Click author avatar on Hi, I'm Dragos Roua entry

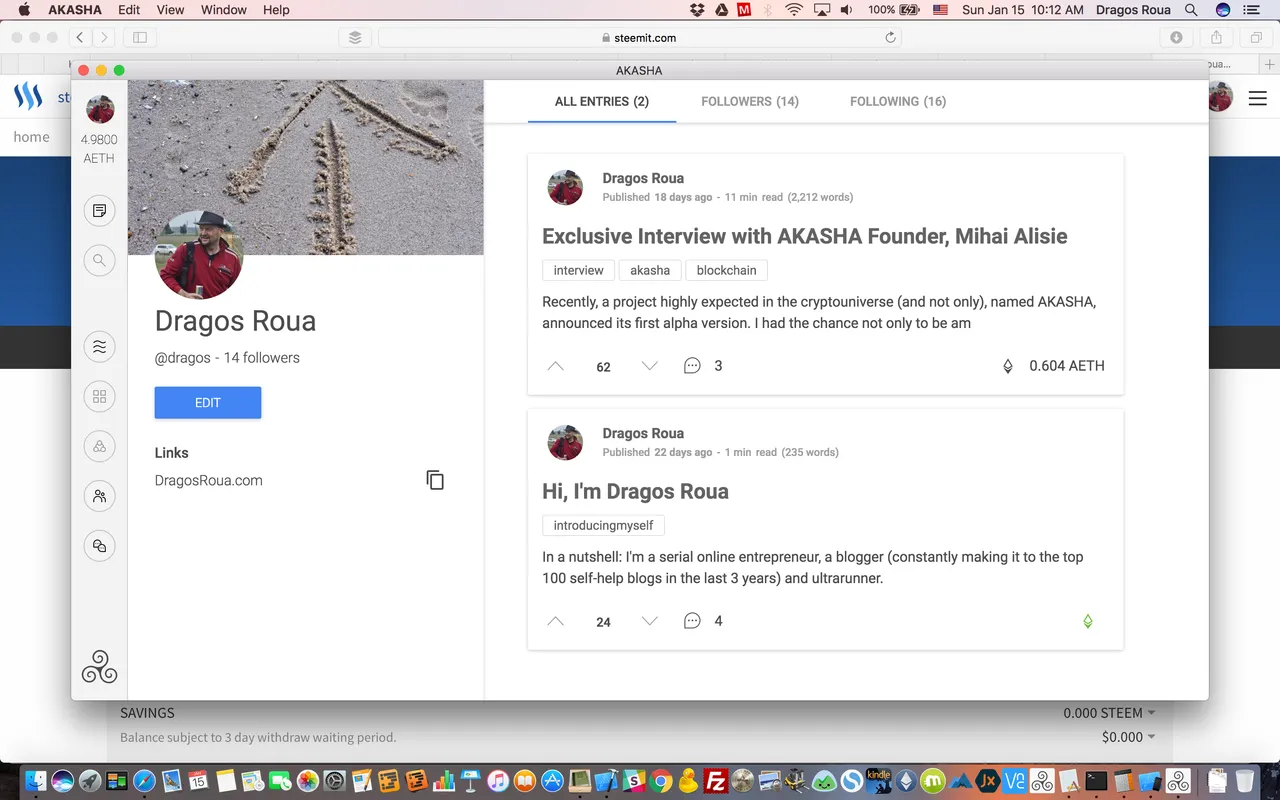565,443
